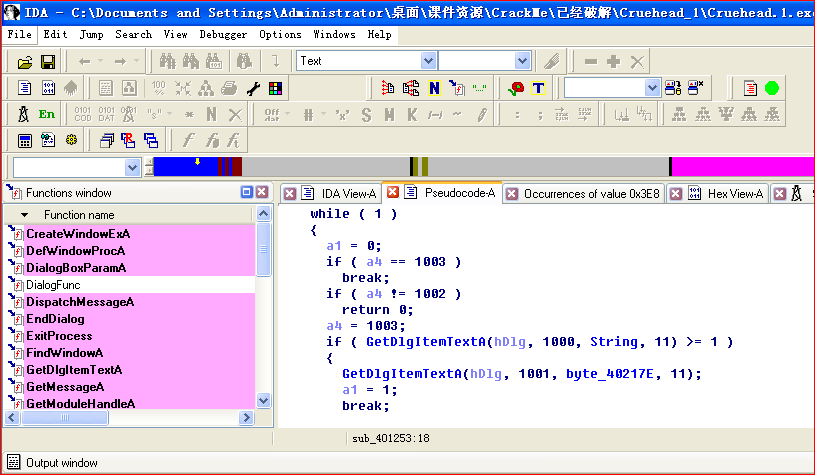This screenshot has width=815, height=475.
Task: Click the functions list horizontal scroll right arrow
Action: click(x=246, y=417)
